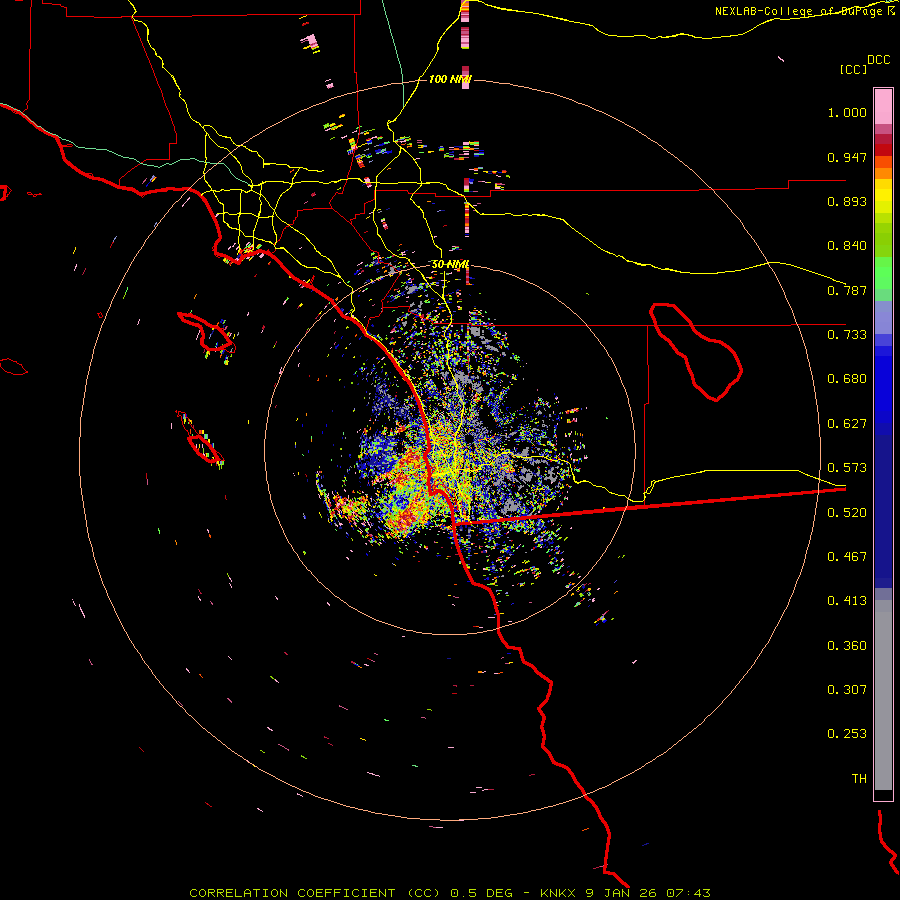This screenshot has width=900, height=900.
Task: Click the 0.413 color scale value
Action: coord(847,601)
